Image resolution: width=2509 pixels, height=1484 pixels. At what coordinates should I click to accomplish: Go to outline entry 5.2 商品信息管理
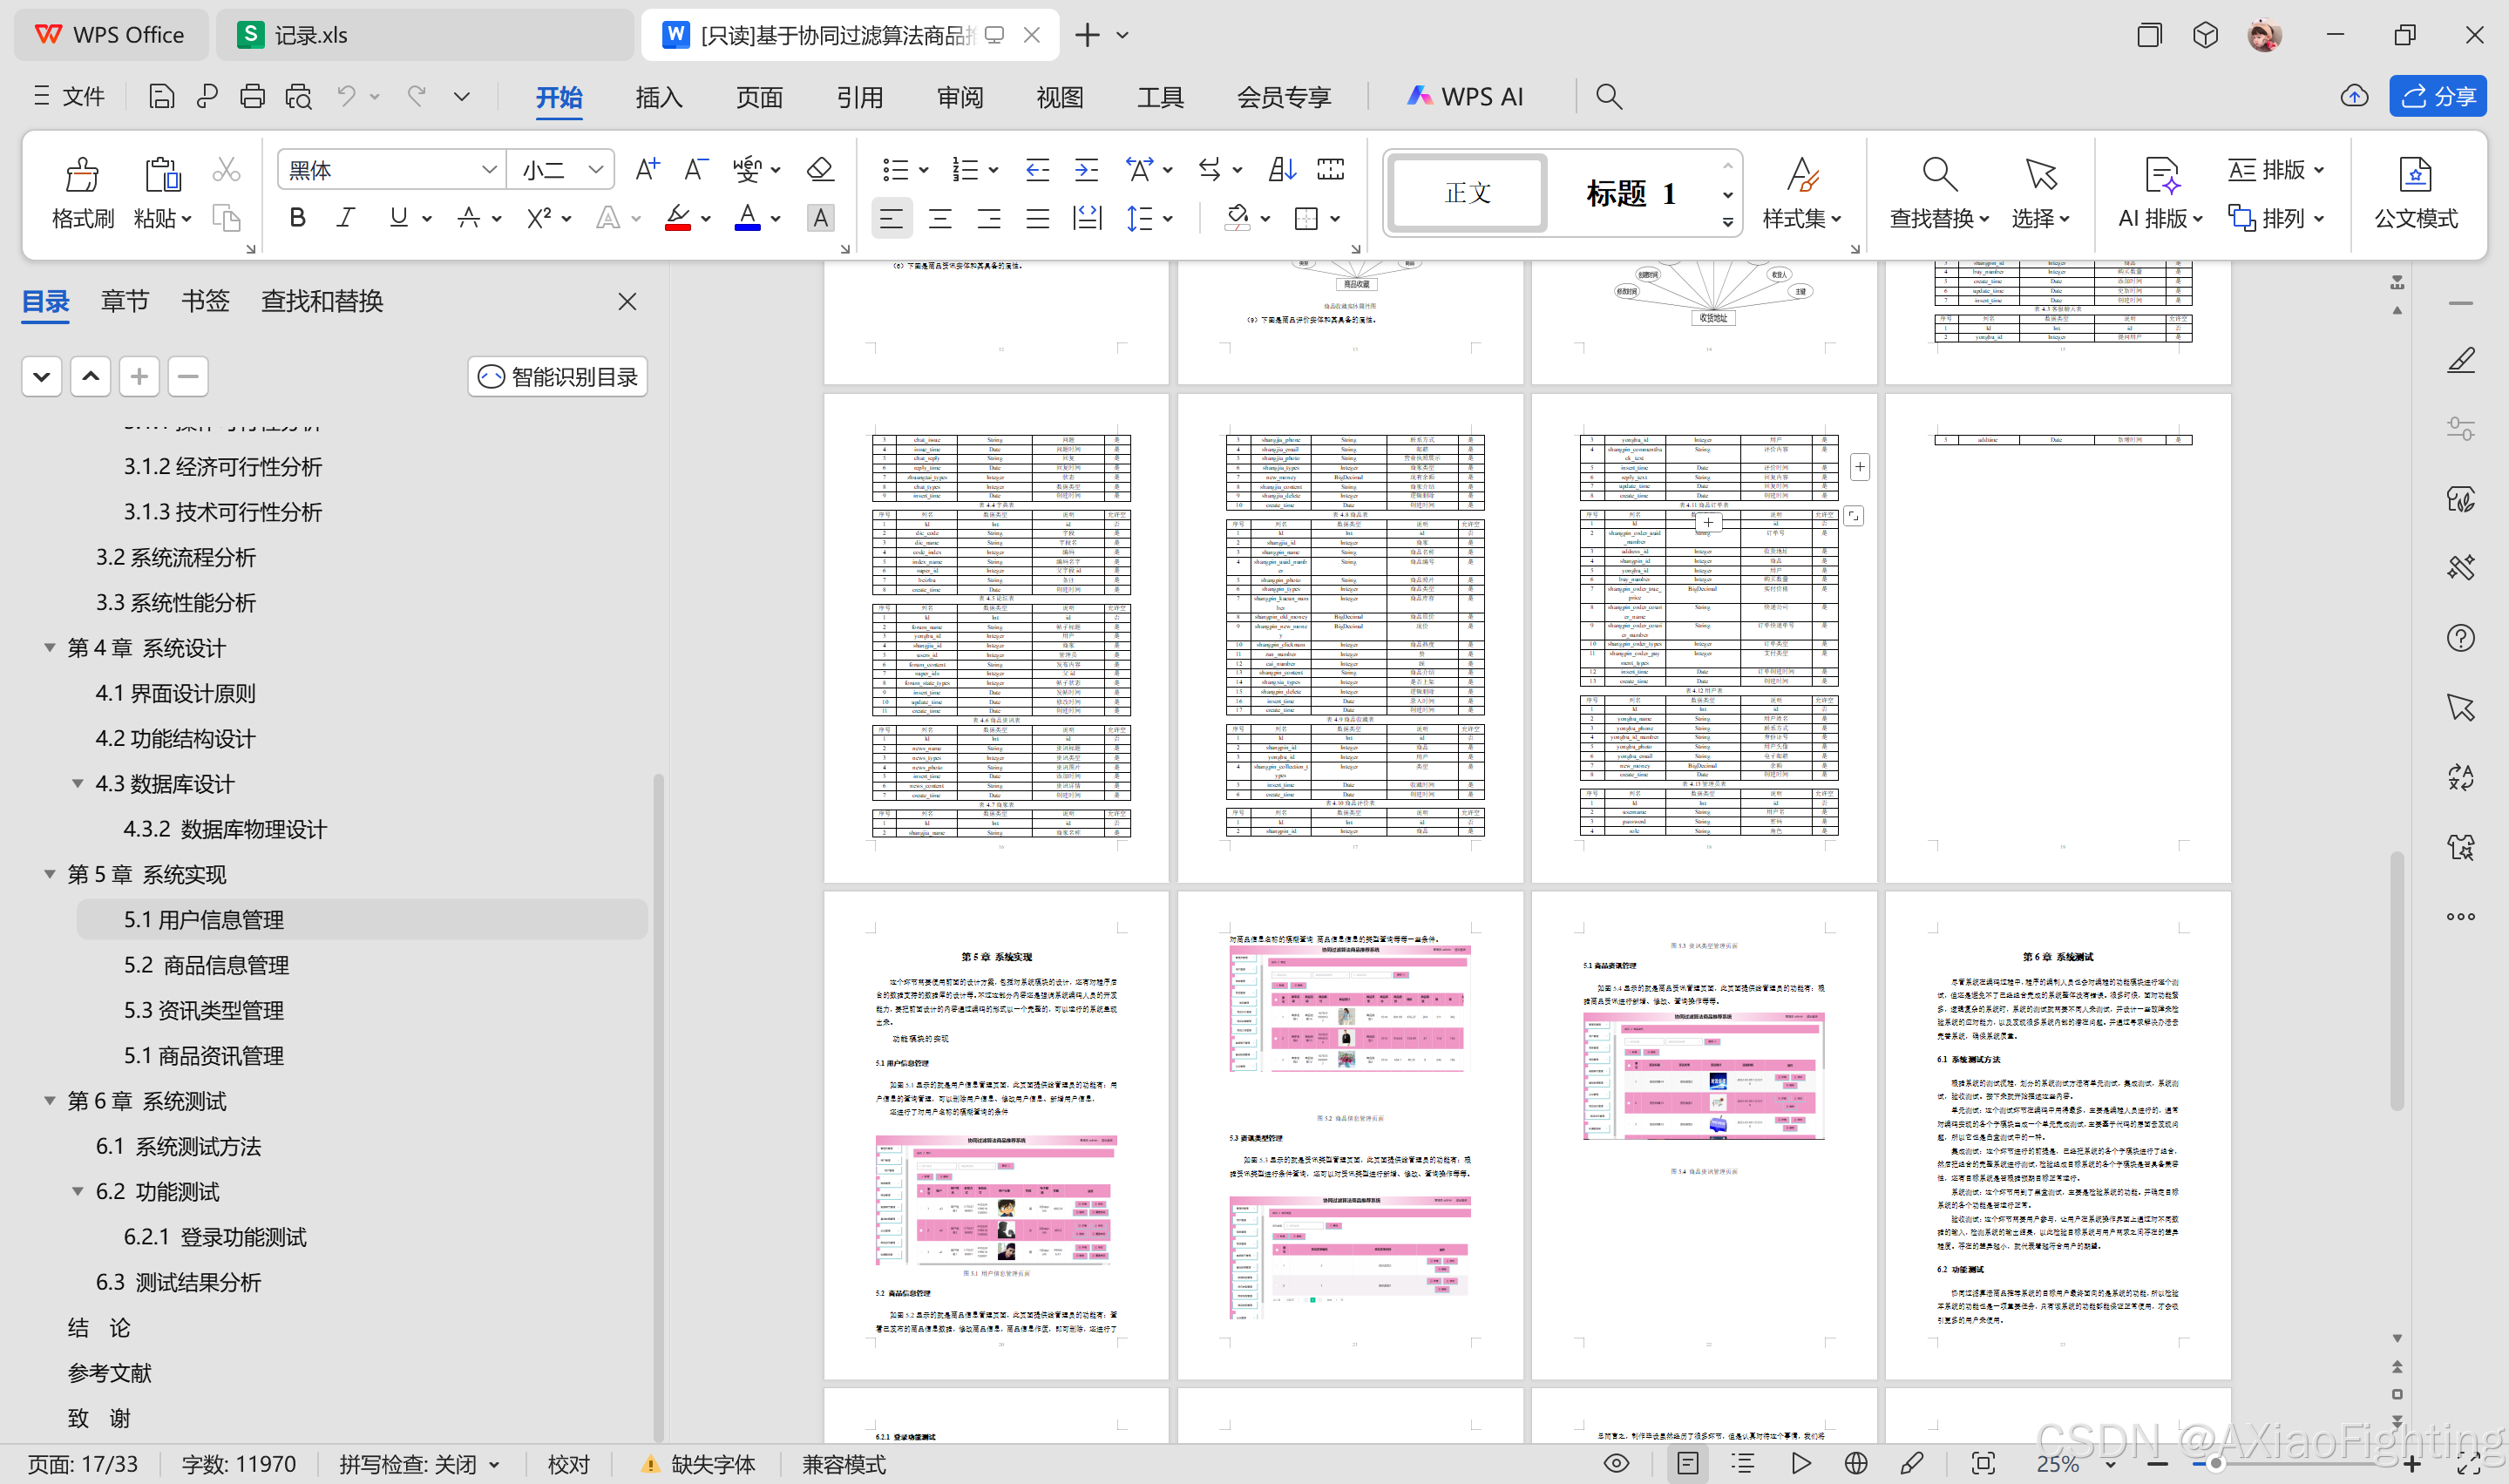click(x=206, y=965)
